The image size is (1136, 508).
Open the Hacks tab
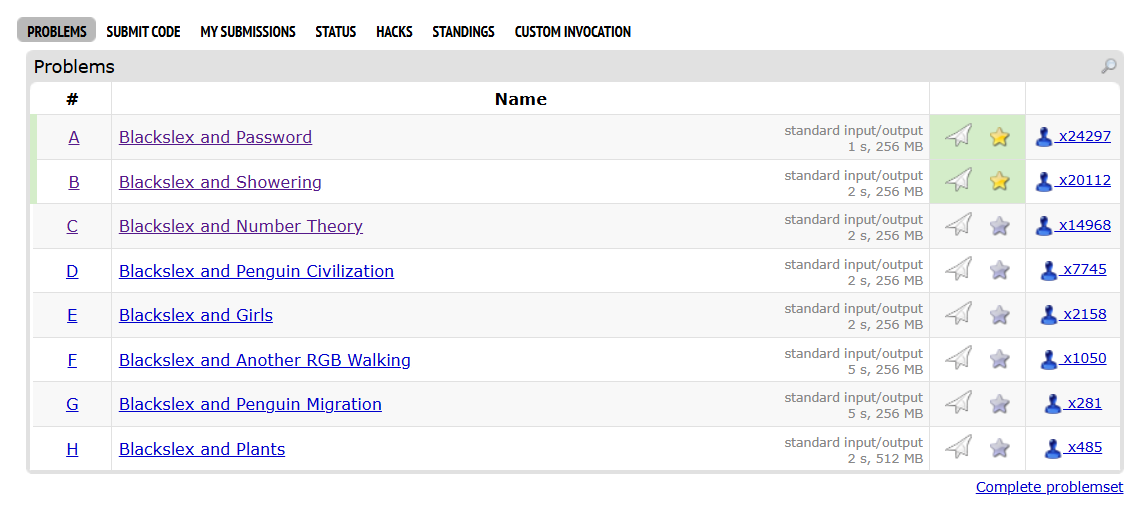(x=394, y=32)
